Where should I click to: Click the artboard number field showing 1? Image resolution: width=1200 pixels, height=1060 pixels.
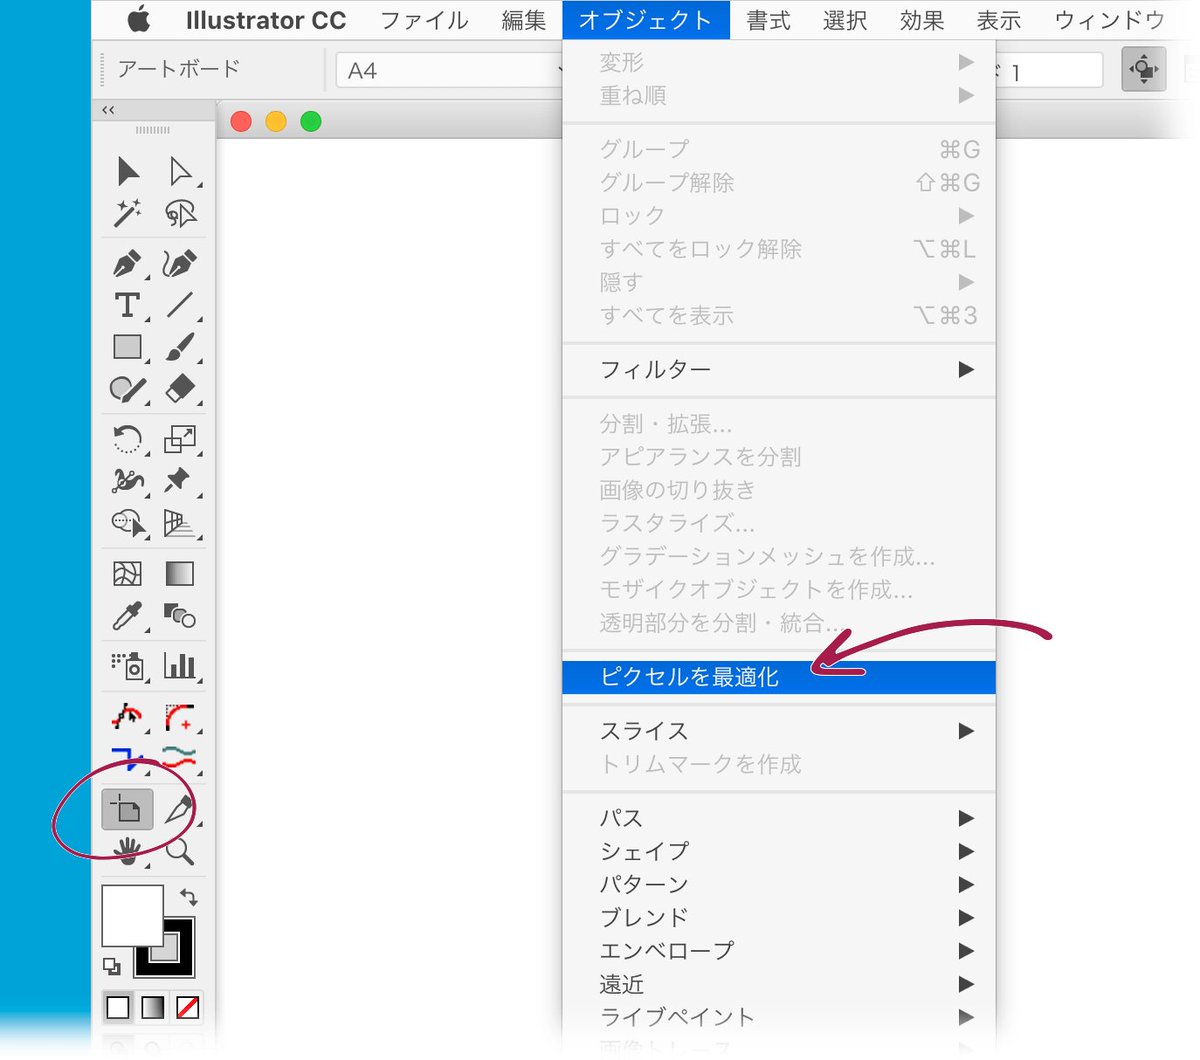[1049, 72]
